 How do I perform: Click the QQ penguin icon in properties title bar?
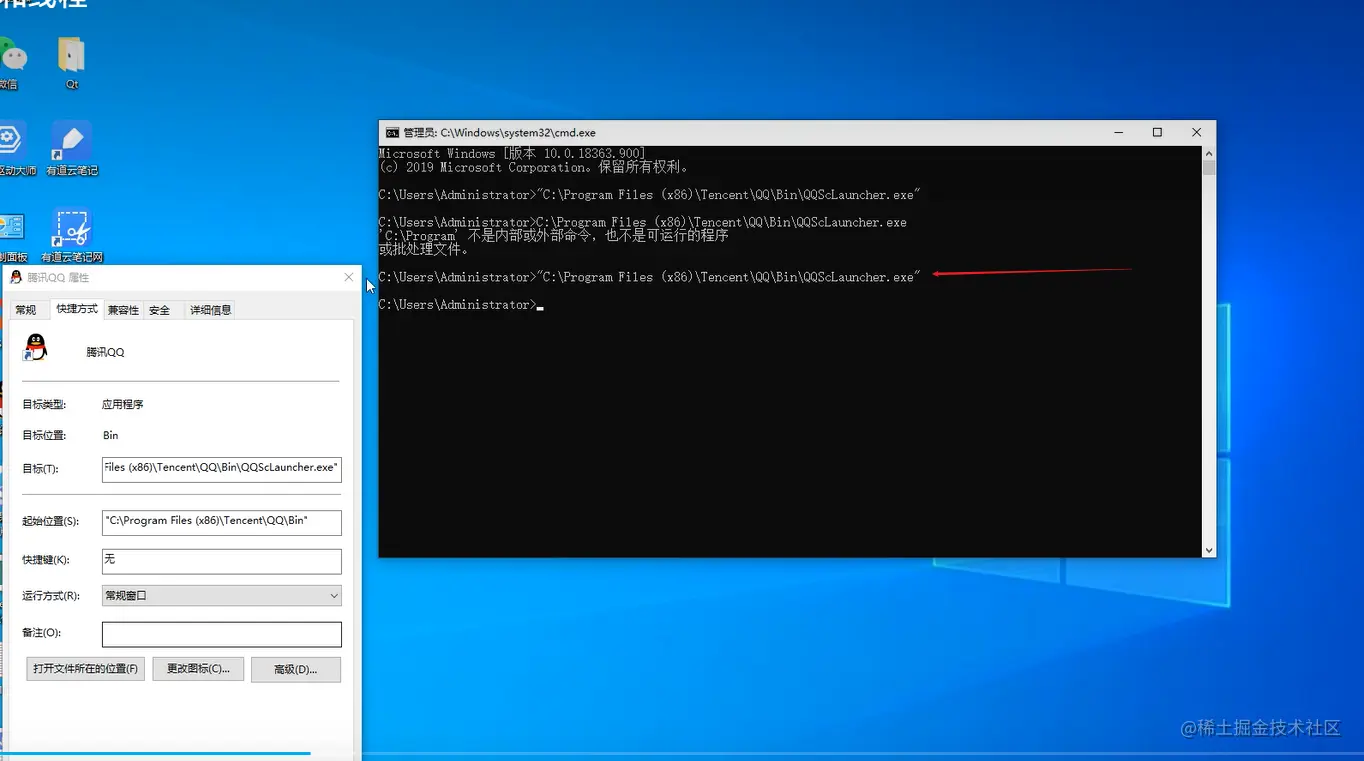coord(16,277)
